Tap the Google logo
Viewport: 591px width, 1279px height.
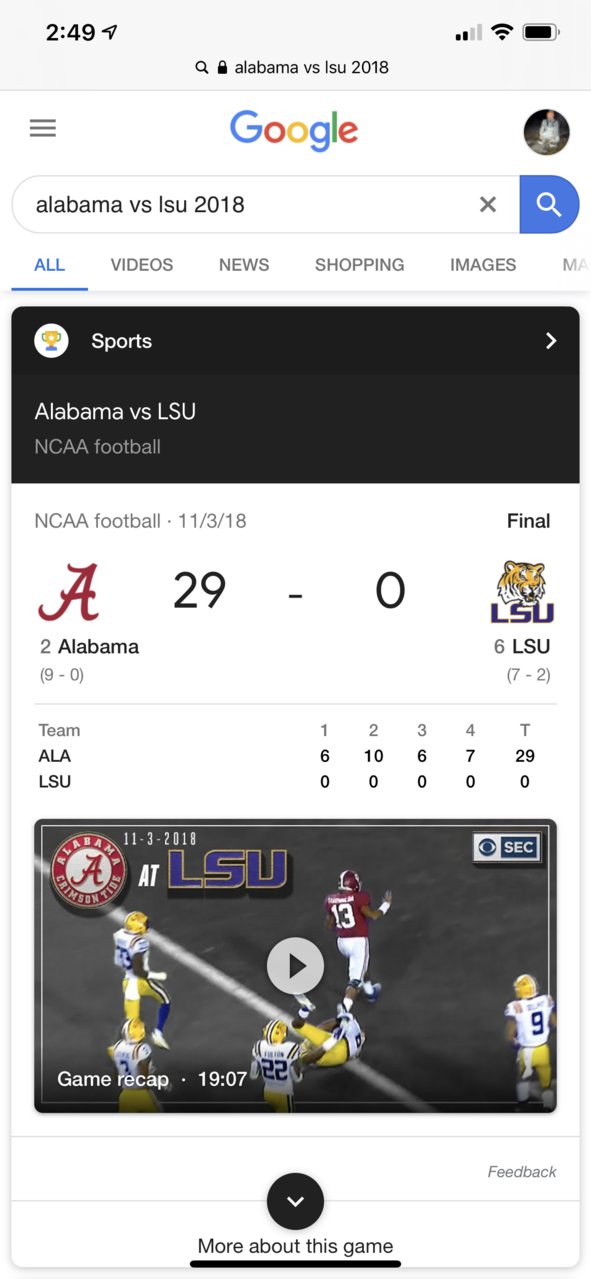point(294,131)
